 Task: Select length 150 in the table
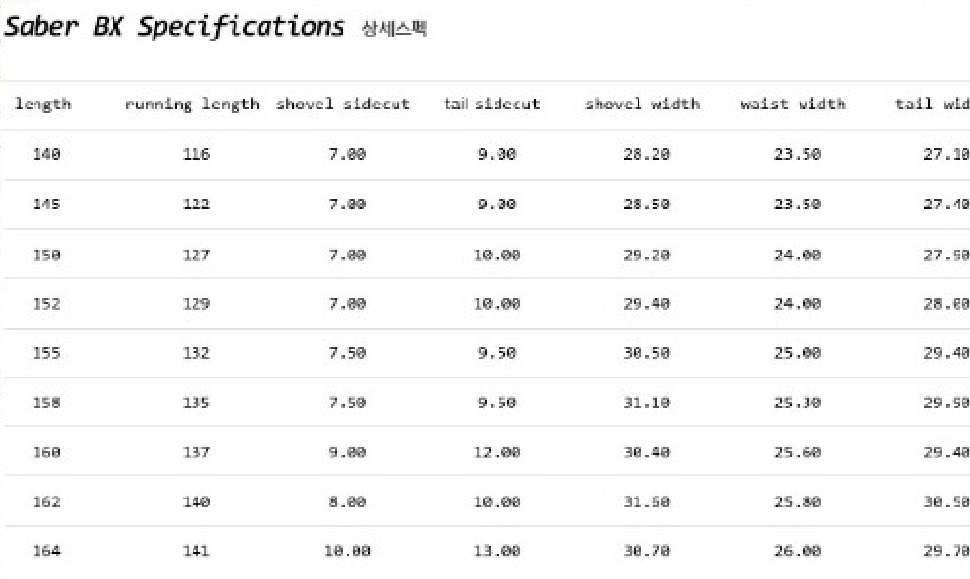tap(46, 255)
